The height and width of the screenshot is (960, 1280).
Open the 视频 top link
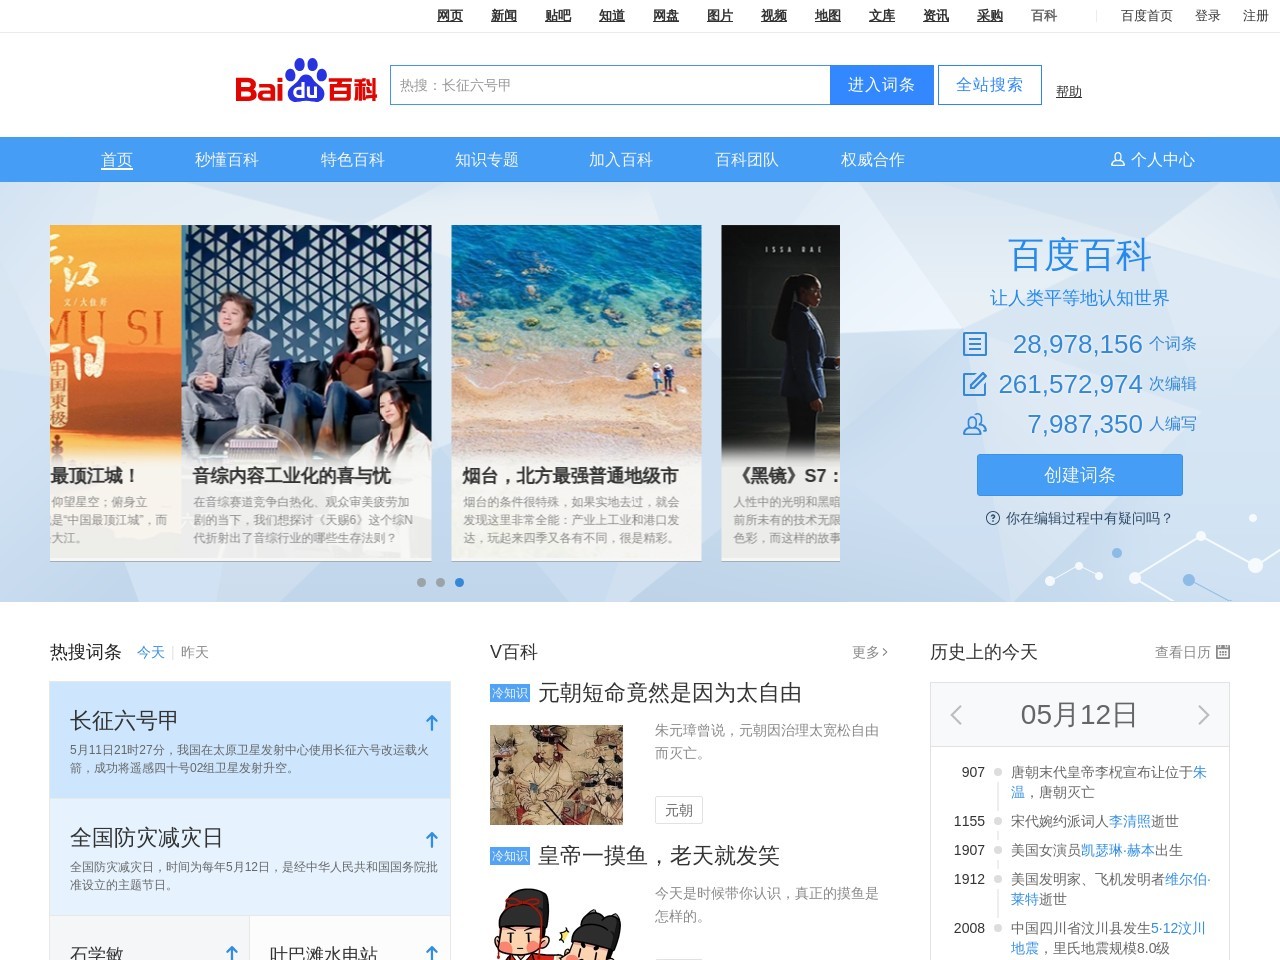coord(774,16)
